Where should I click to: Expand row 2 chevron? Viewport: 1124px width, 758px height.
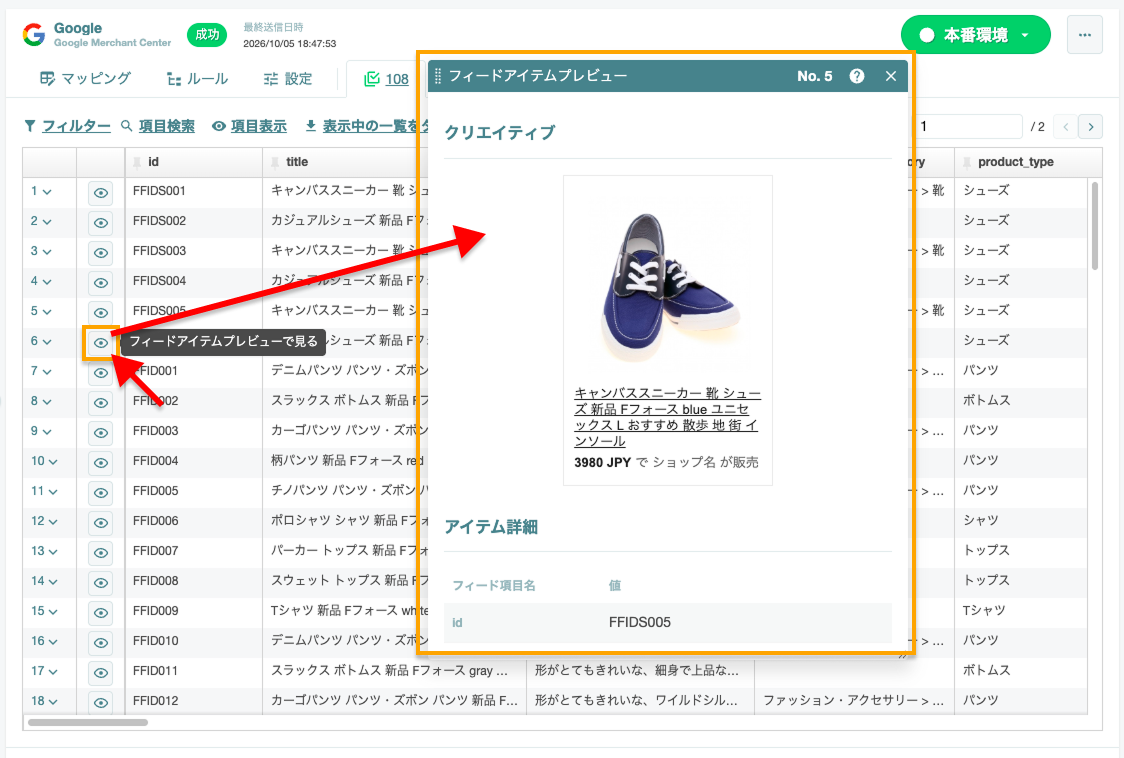coord(47,222)
